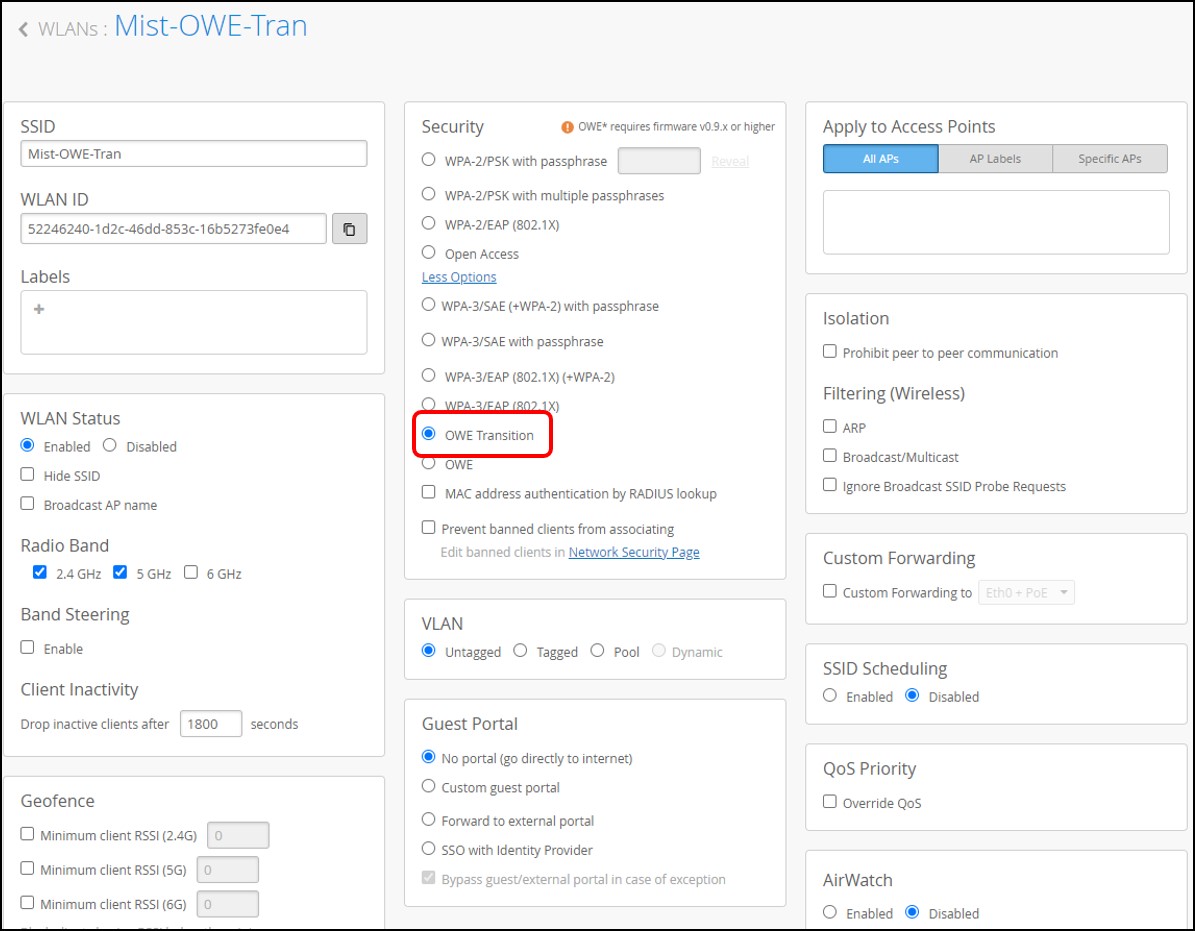Click the Reveal passphrase link
The height and width of the screenshot is (931, 1195).
pyautogui.click(x=730, y=162)
